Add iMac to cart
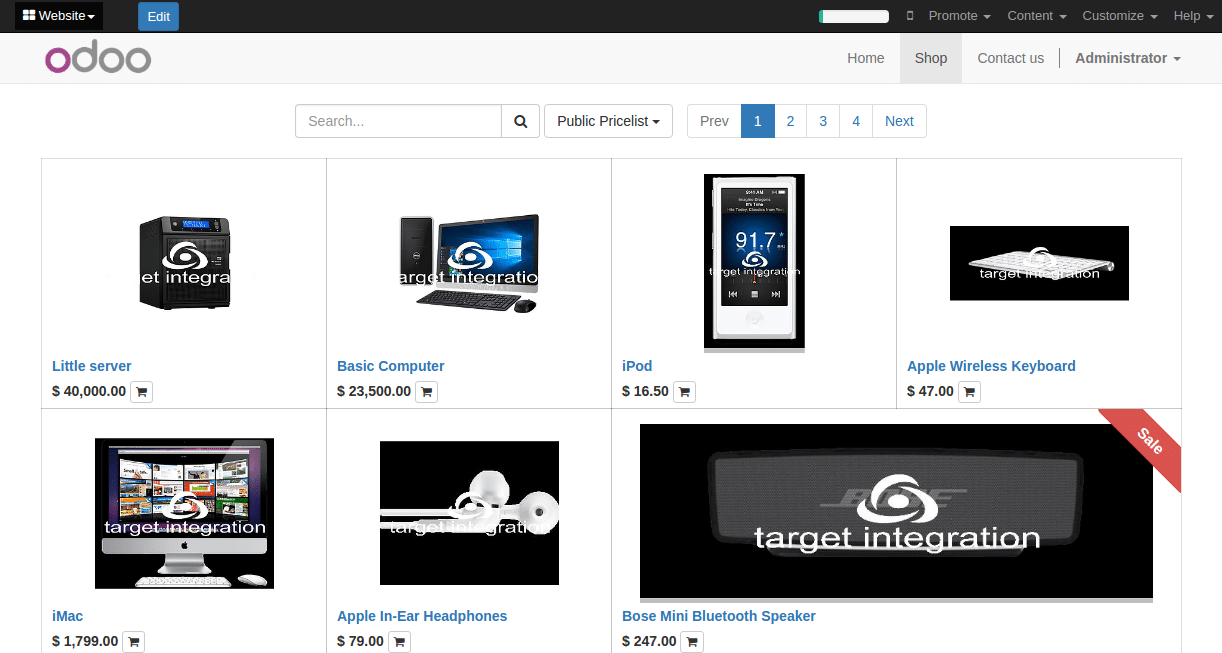Screen dimensions: 1222x653 click(133, 642)
